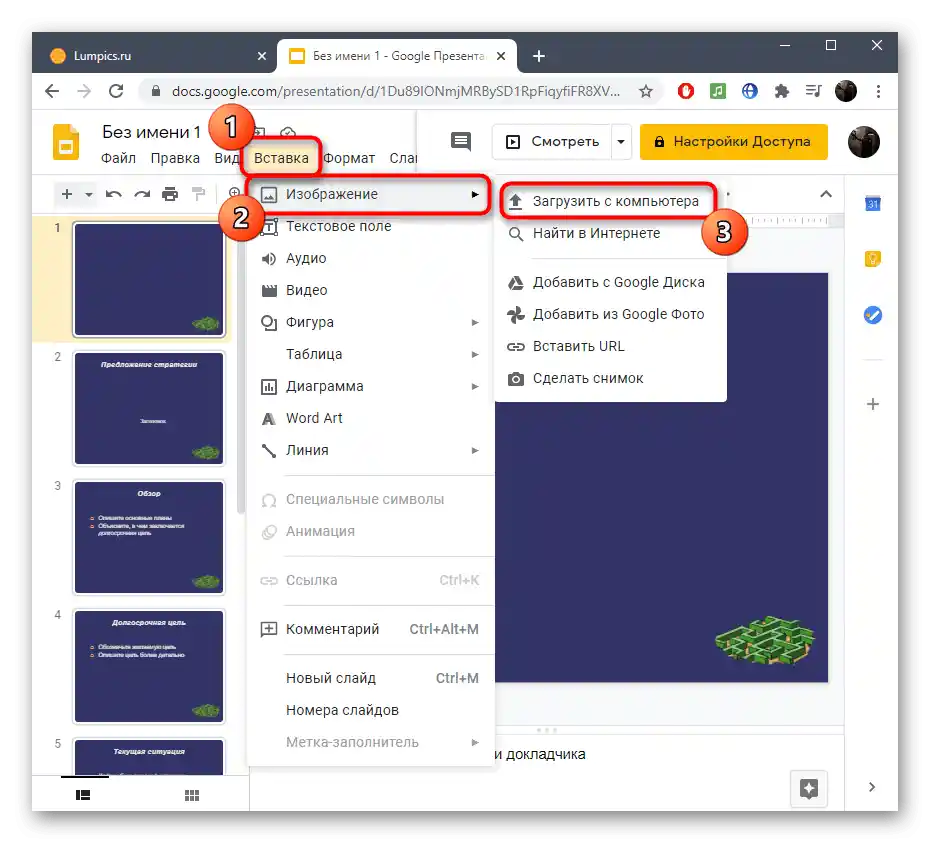Open the red ad blocker extension icon
Viewport: 930px width, 843px height.
686,91
